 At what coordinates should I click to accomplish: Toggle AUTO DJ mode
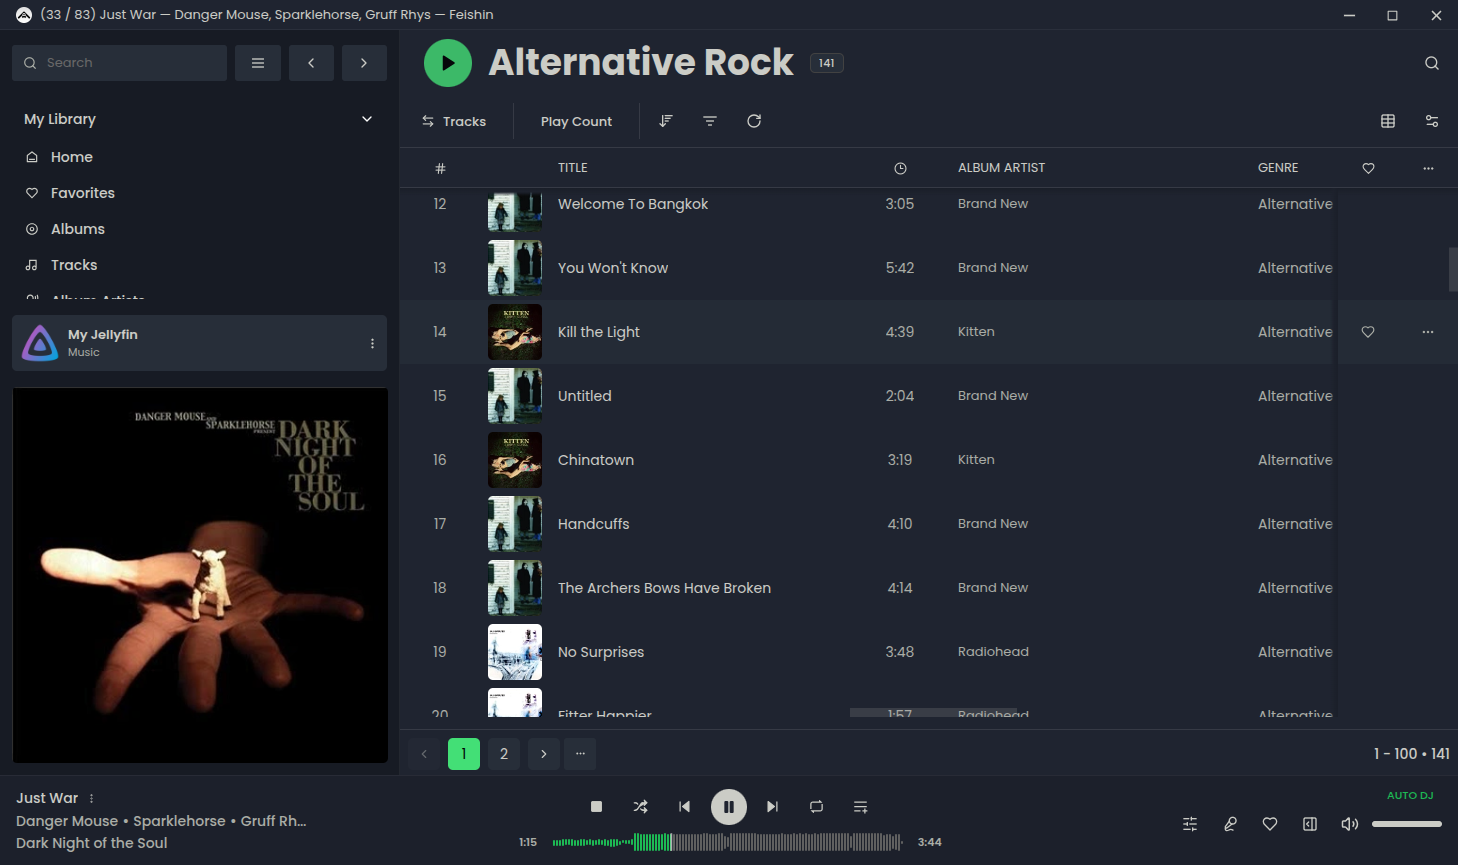click(x=1410, y=796)
